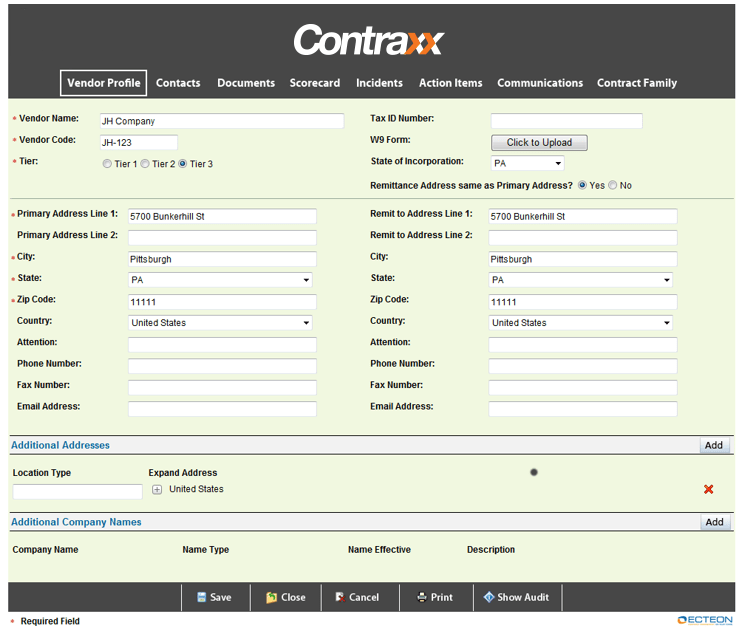This screenshot has height=630, width=742.
Task: Click the remit-to Attention field
Action: [x=583, y=345]
